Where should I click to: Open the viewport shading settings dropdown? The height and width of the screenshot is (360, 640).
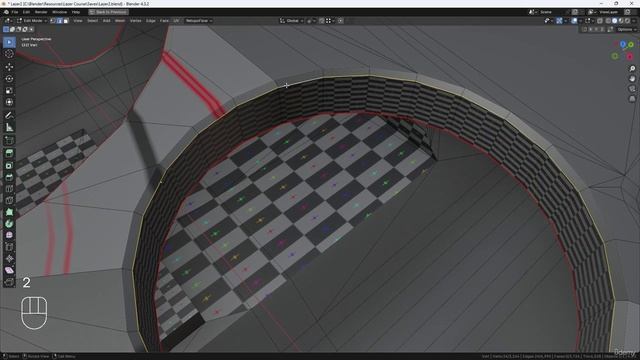pos(634,20)
